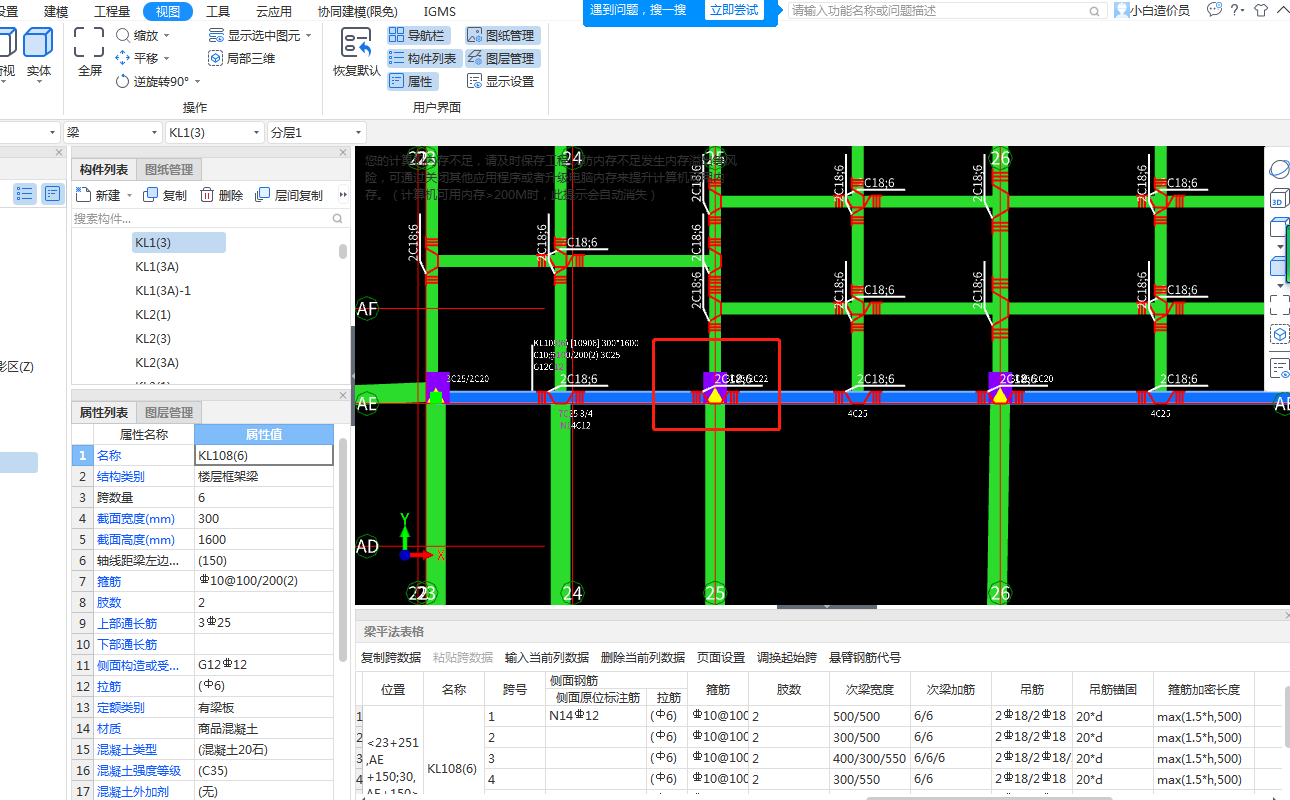
Task: Select the 实体 solid view cube icon
Action: pyautogui.click(x=39, y=43)
